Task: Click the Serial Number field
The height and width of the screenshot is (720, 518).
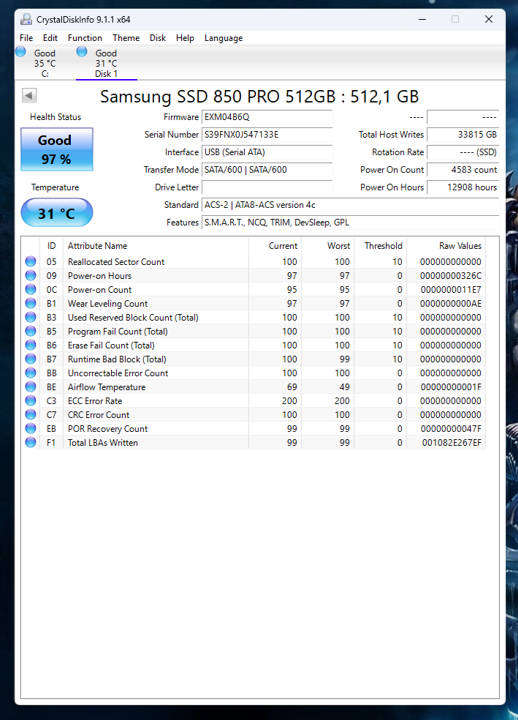Action: (267, 134)
